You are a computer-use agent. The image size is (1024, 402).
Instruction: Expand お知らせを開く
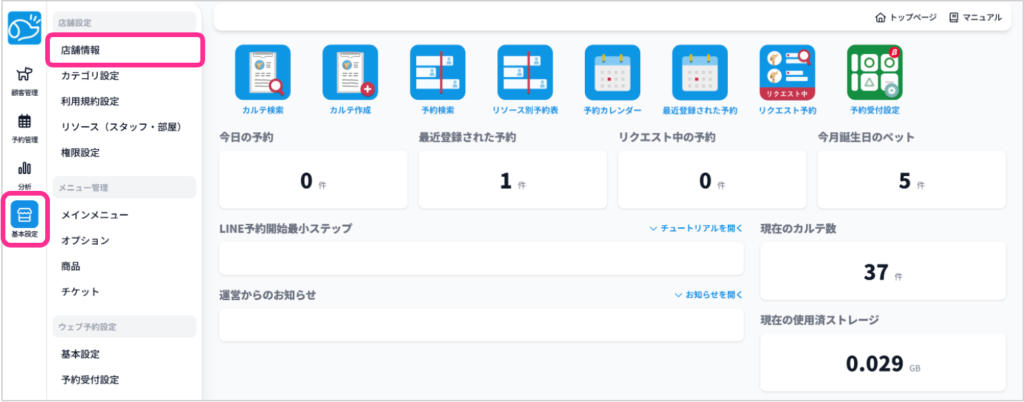[x=709, y=295]
